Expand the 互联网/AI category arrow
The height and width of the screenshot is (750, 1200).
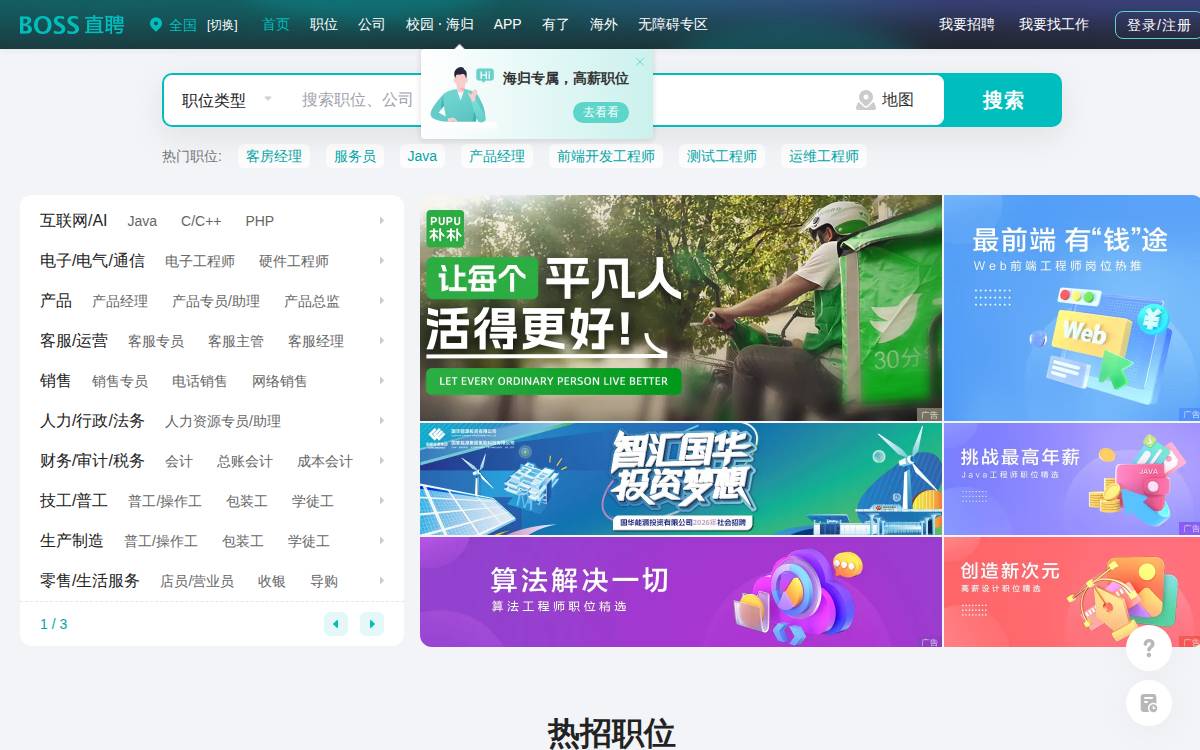[382, 220]
